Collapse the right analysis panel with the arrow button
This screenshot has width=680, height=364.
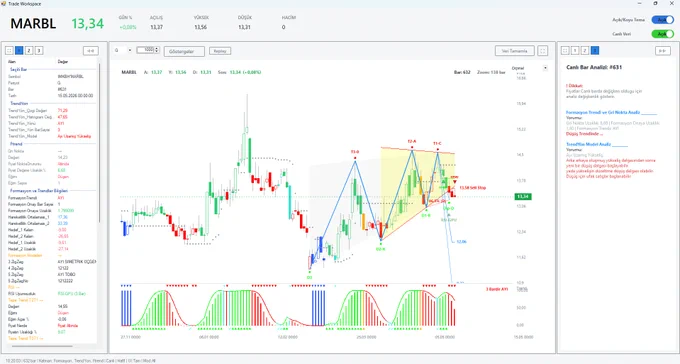pos(662,51)
